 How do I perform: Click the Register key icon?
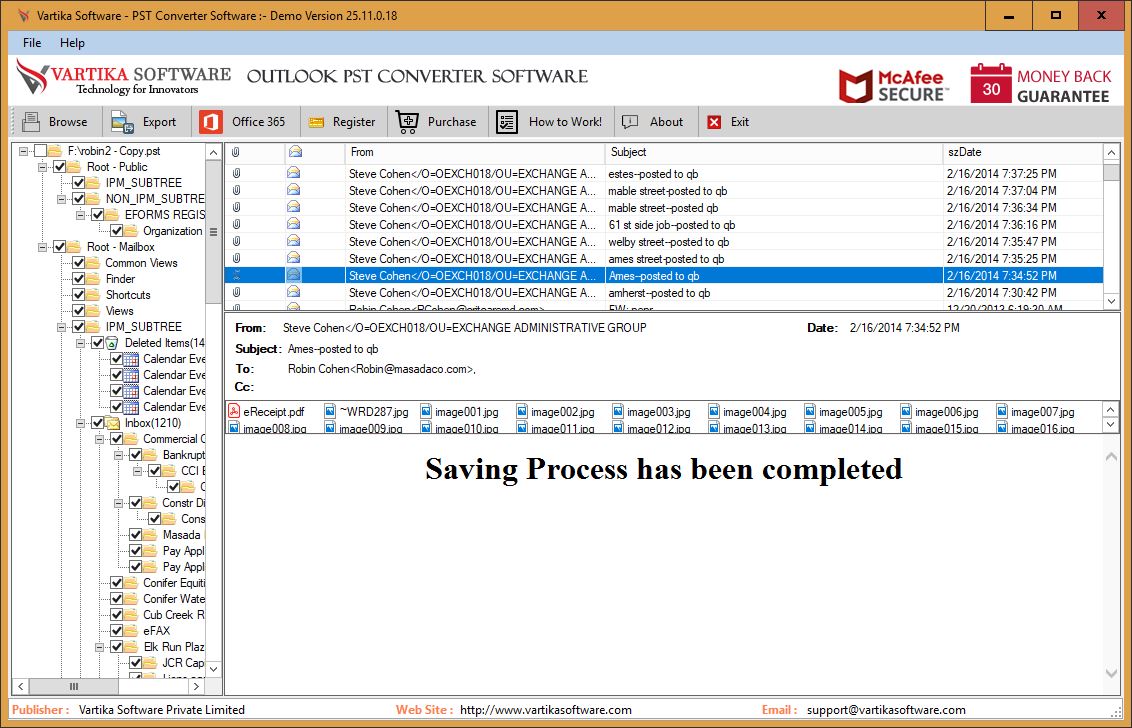pos(316,122)
